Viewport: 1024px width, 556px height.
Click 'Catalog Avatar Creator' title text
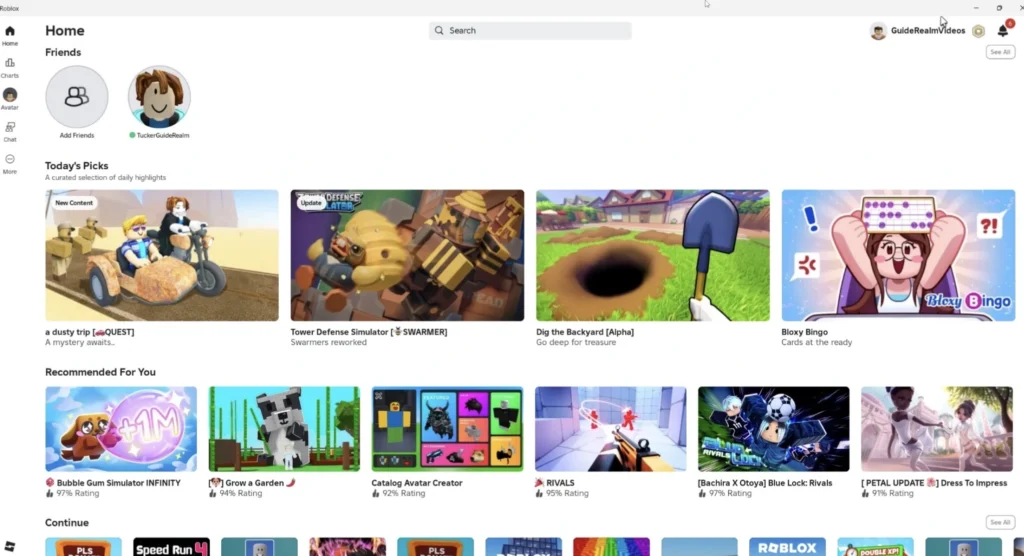click(x=417, y=483)
